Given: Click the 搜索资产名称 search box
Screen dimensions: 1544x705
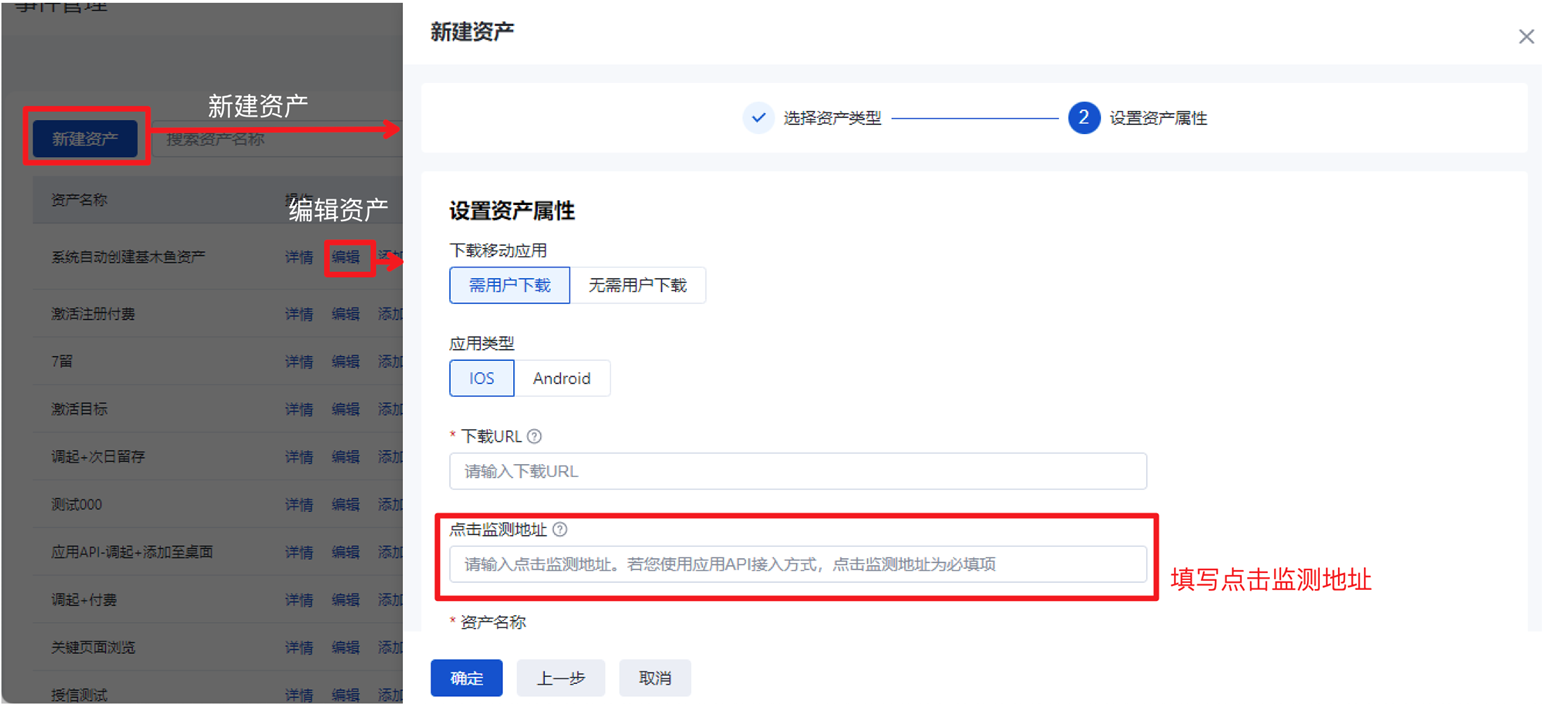Looking at the screenshot, I should point(270,139).
